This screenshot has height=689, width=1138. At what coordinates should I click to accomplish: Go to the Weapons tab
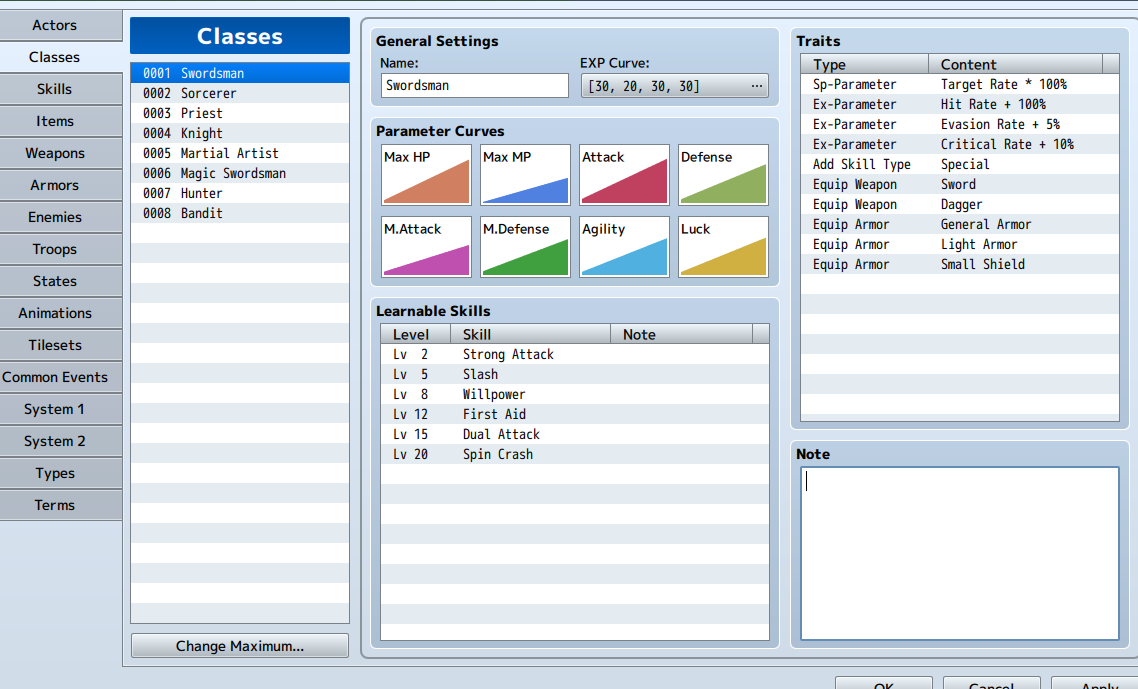click(x=61, y=153)
